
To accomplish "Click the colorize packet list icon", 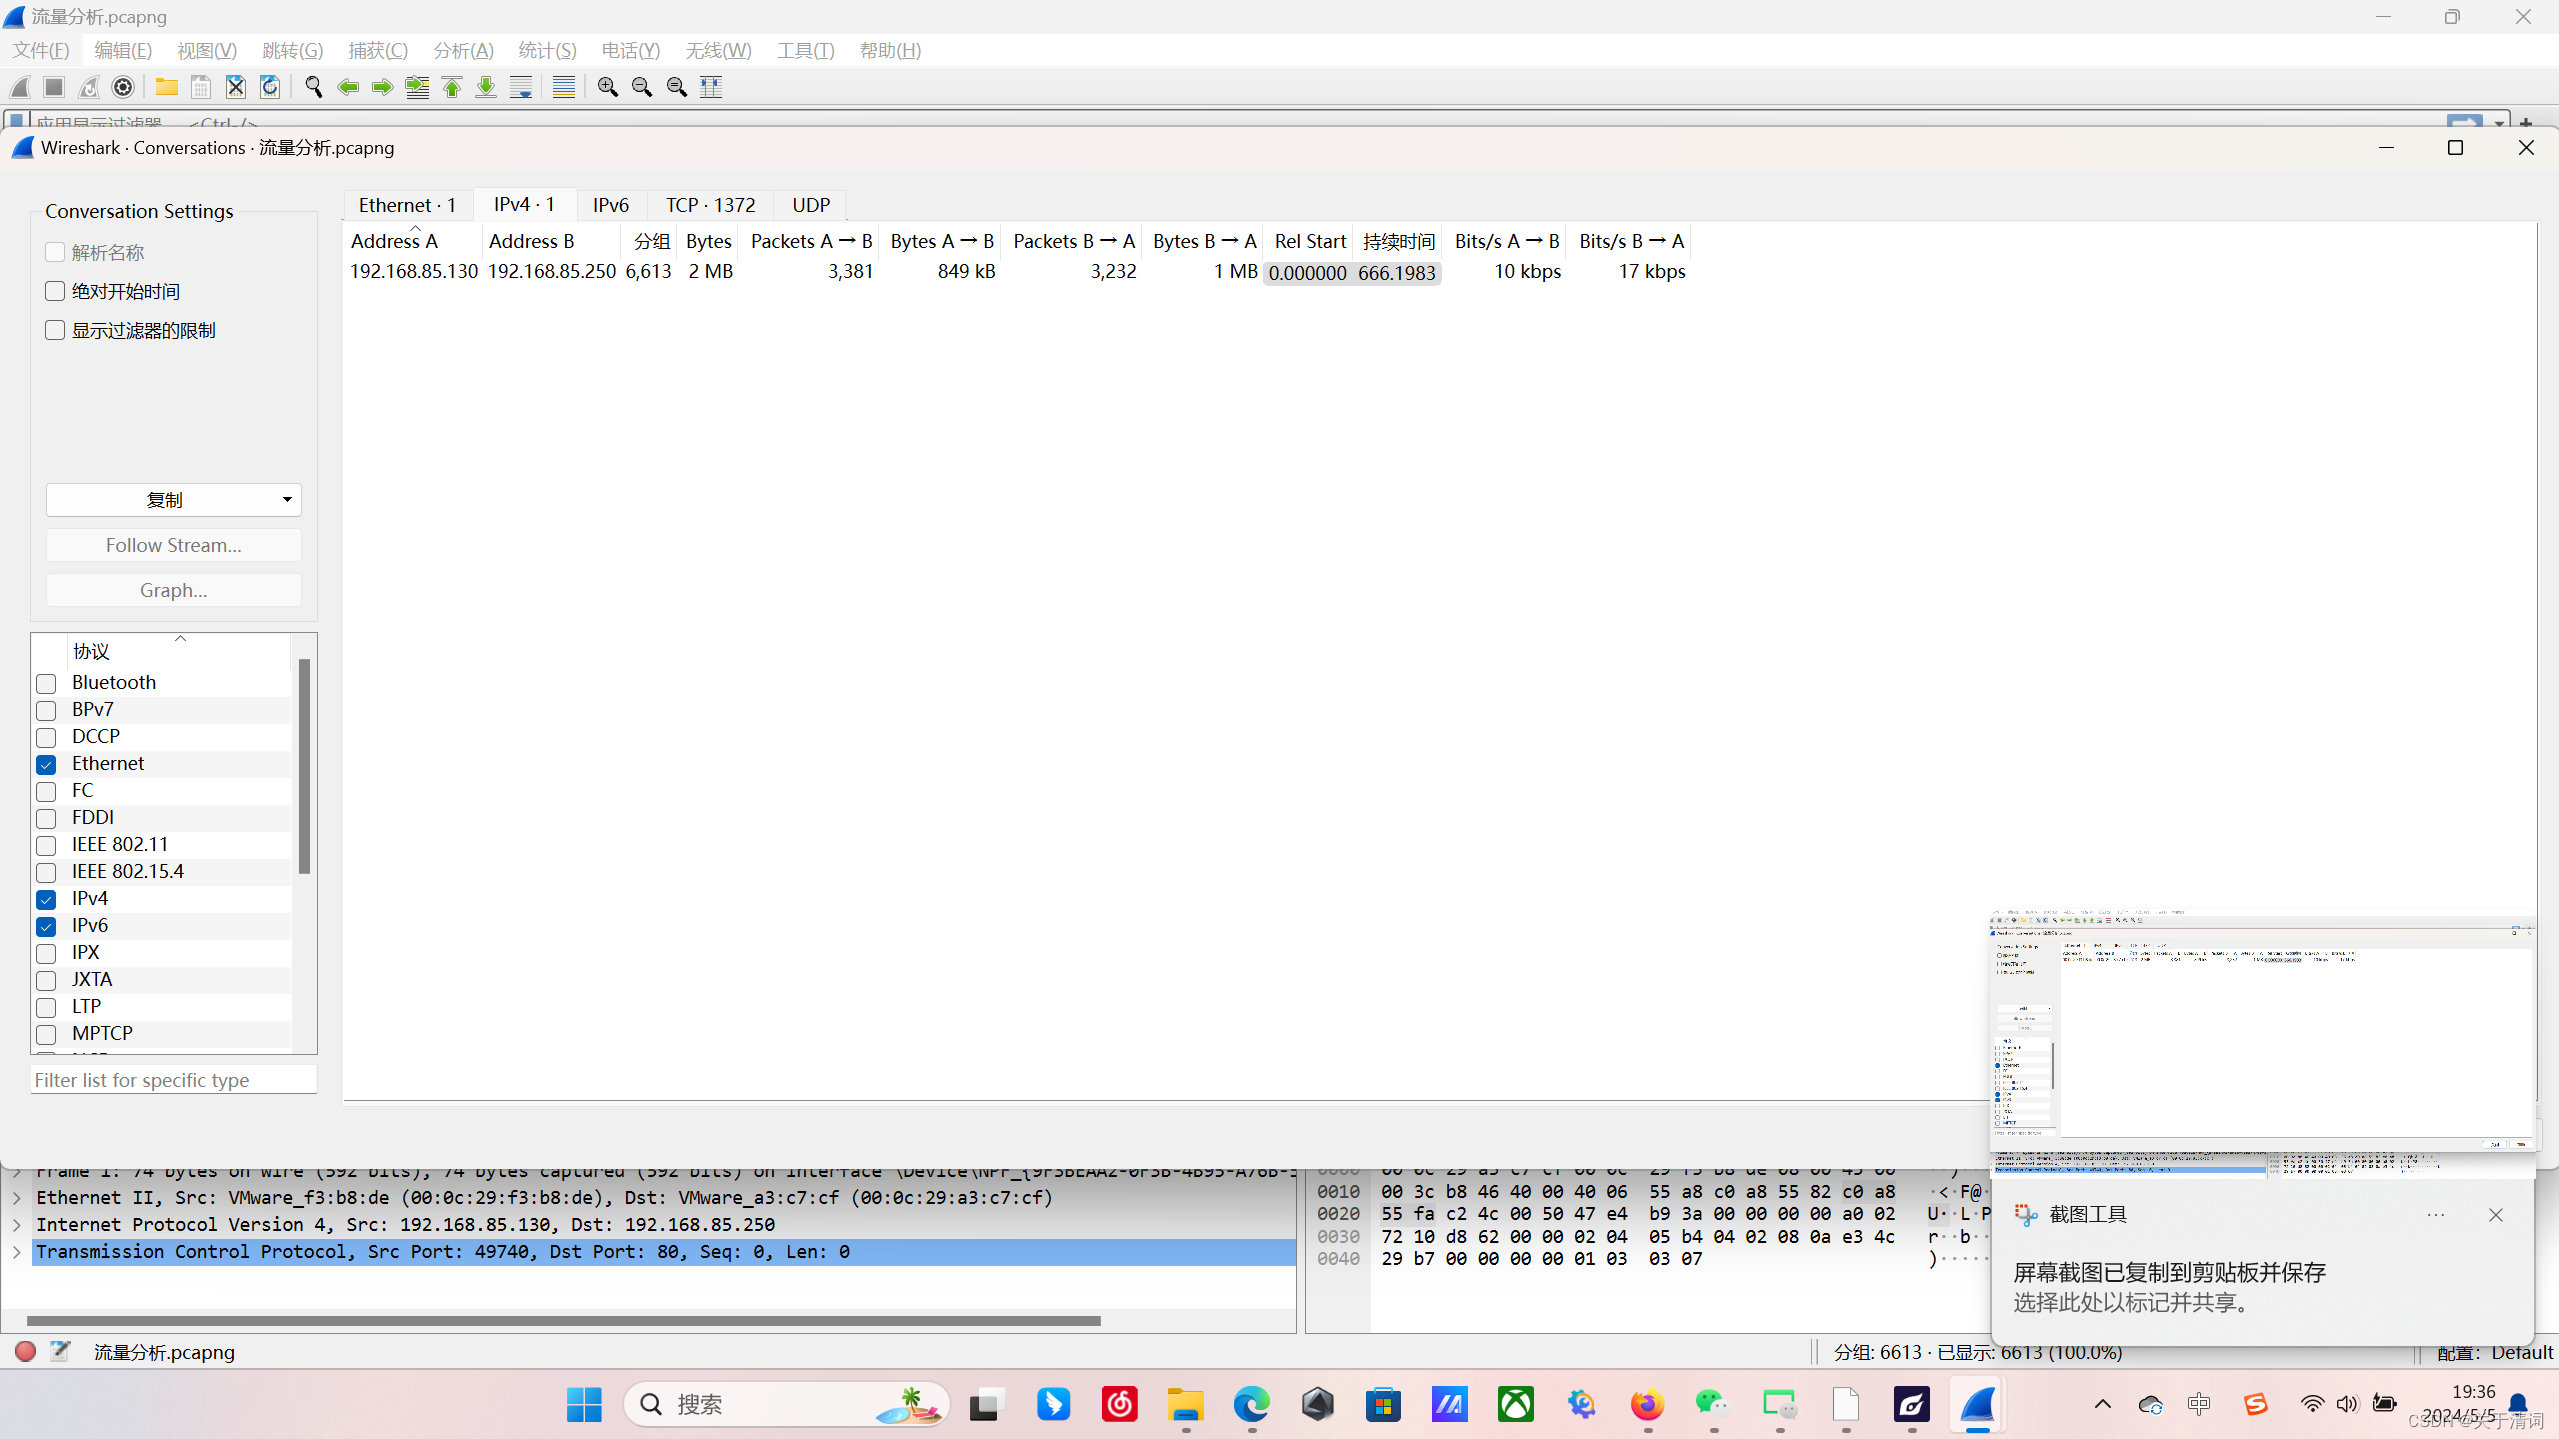I will 564,87.
